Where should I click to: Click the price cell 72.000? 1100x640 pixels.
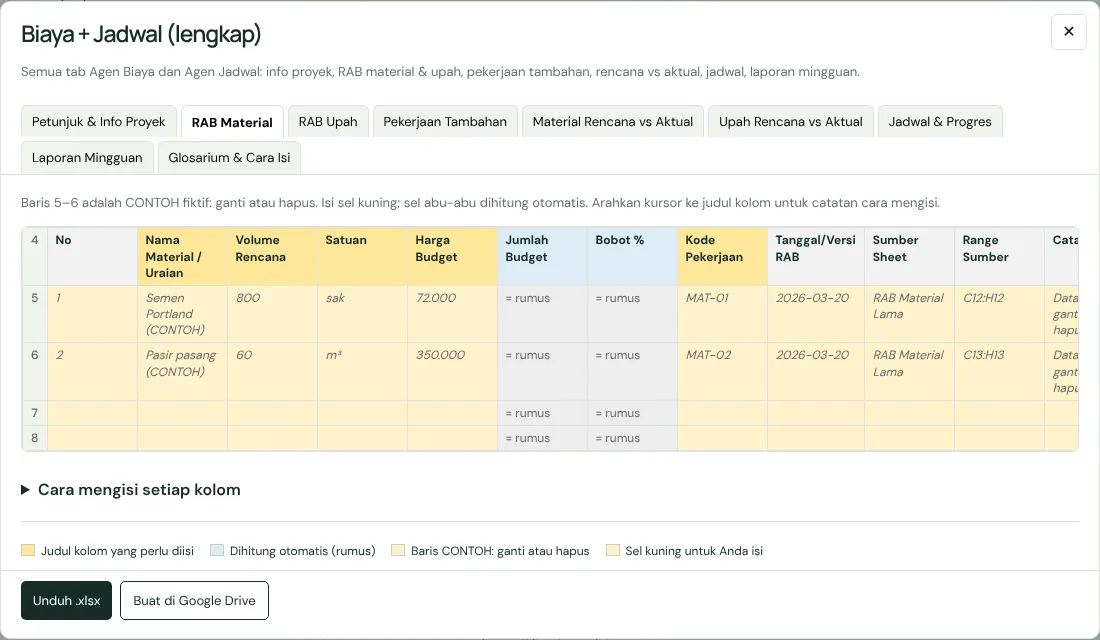[452, 314]
